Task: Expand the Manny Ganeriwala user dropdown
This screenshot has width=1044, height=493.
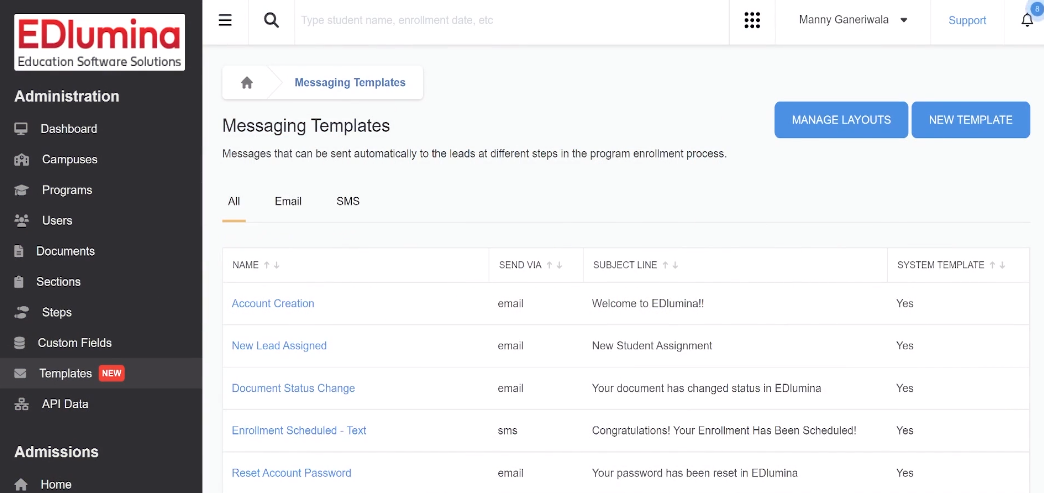Action: [853, 20]
